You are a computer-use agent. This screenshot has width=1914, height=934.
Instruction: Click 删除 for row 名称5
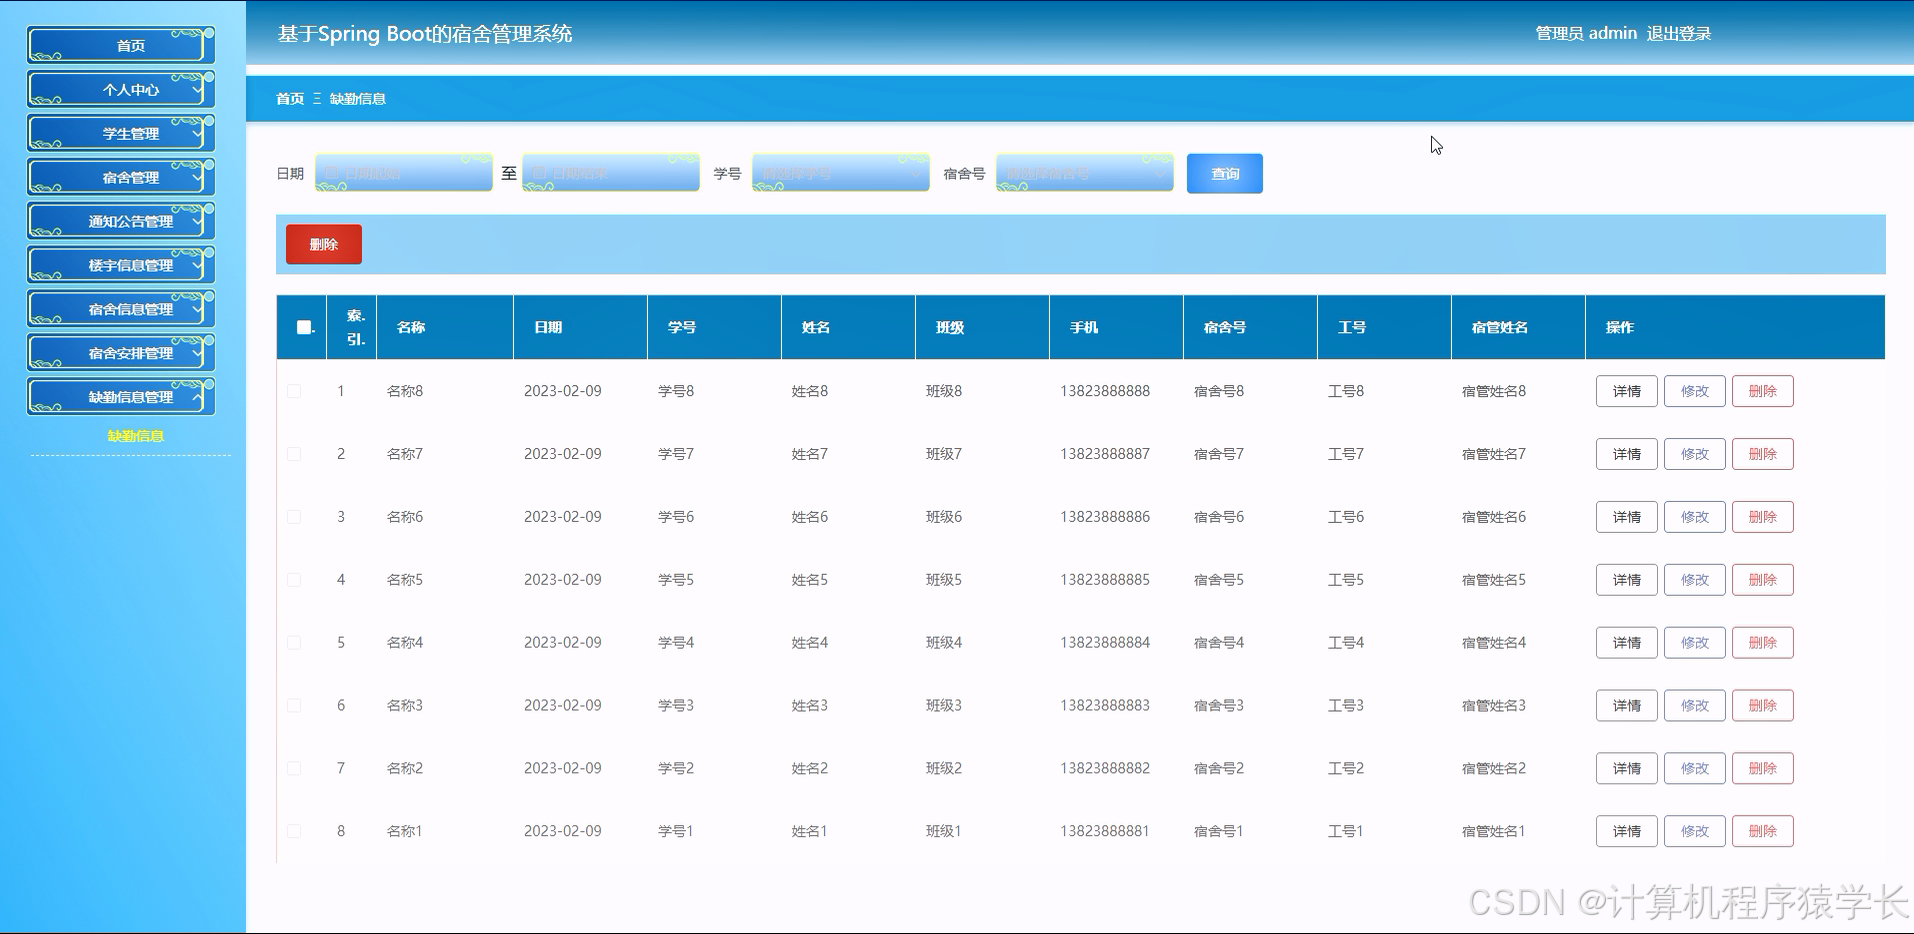[1762, 580]
